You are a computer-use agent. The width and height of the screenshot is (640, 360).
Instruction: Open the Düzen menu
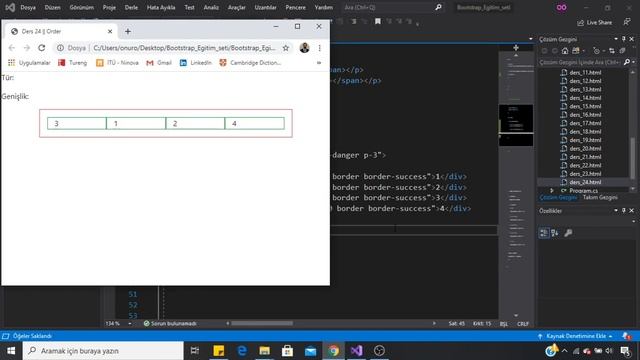[x=52, y=7]
